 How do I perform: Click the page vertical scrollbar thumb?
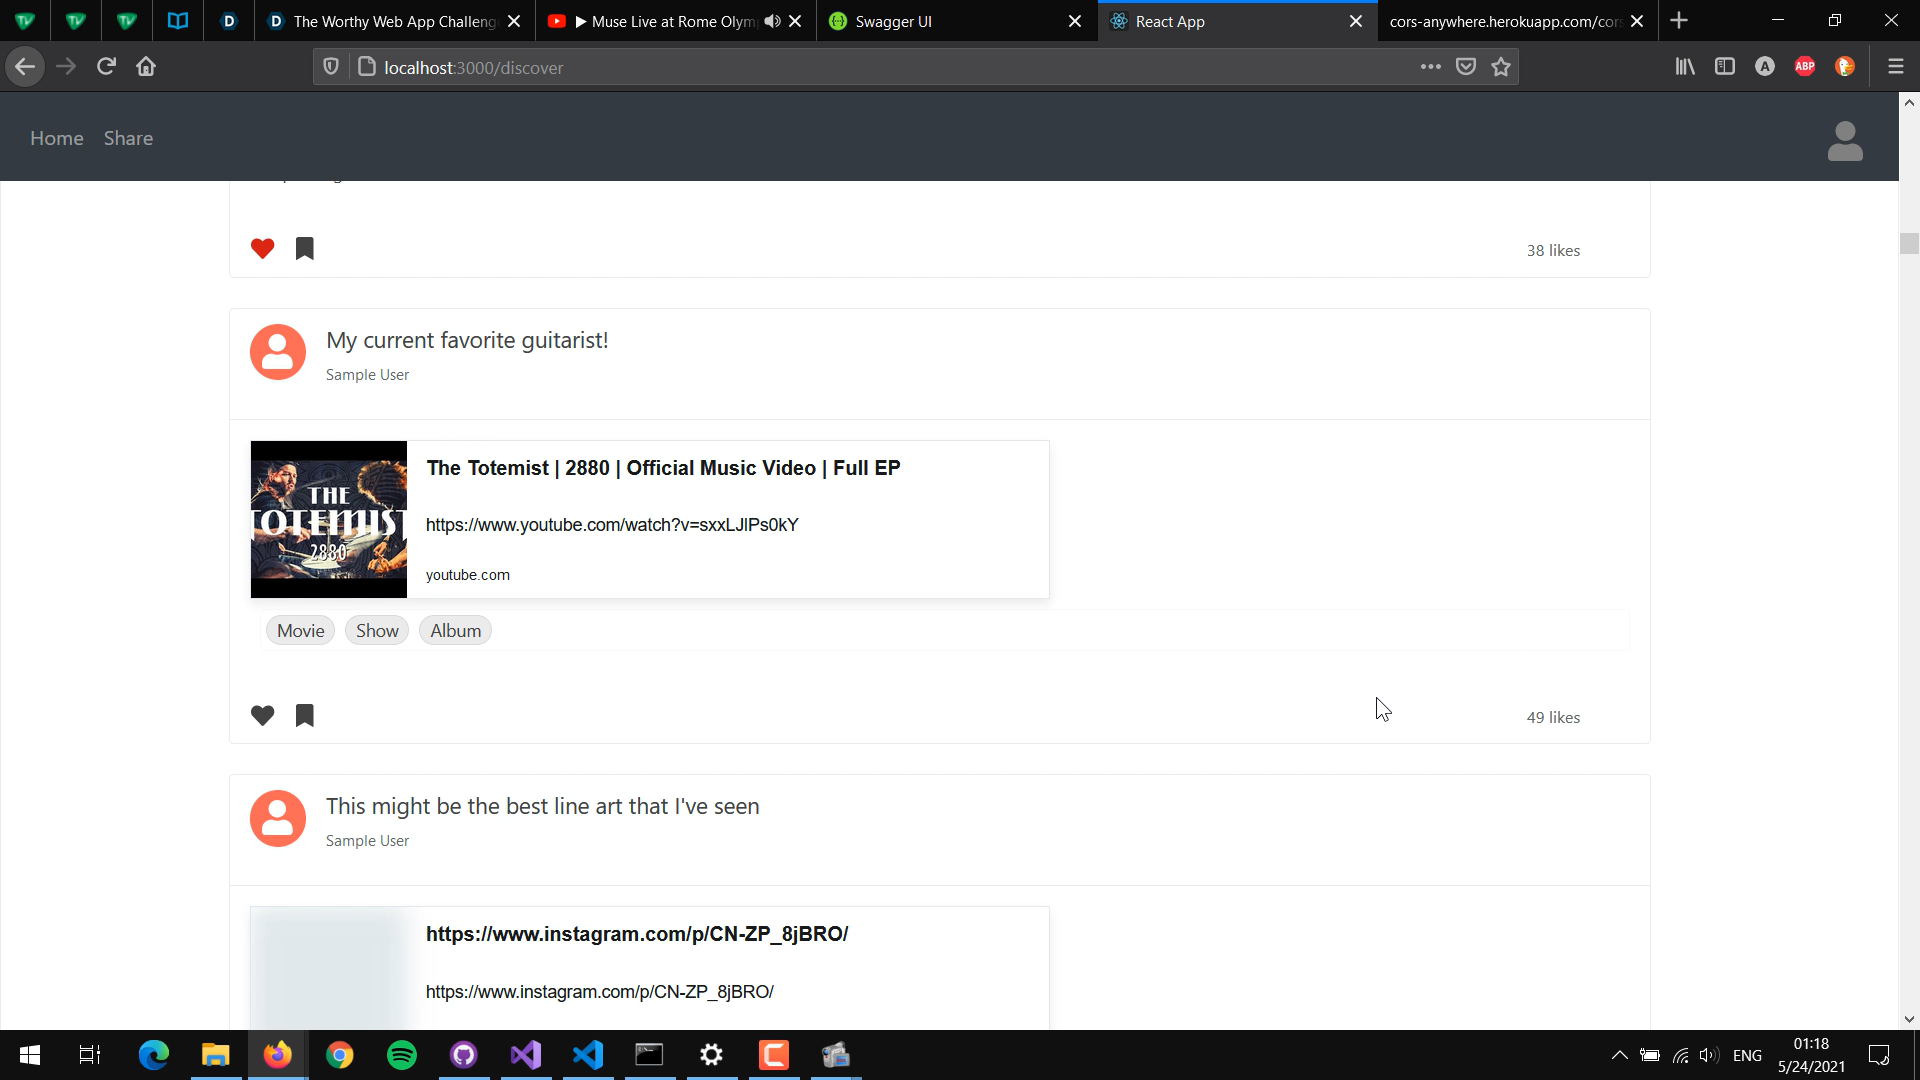click(1909, 243)
